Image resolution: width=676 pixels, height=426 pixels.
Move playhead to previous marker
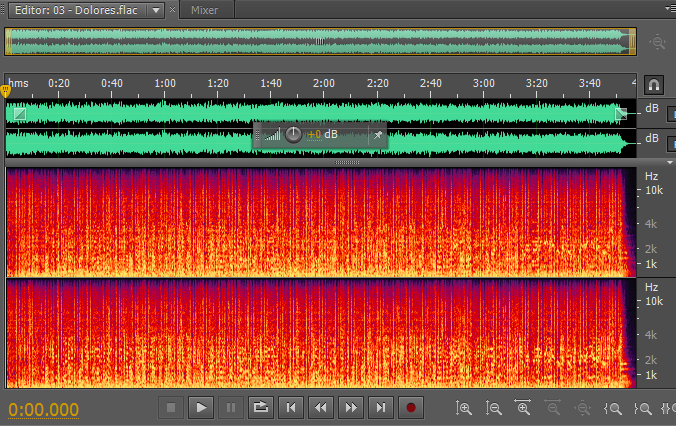(x=291, y=408)
